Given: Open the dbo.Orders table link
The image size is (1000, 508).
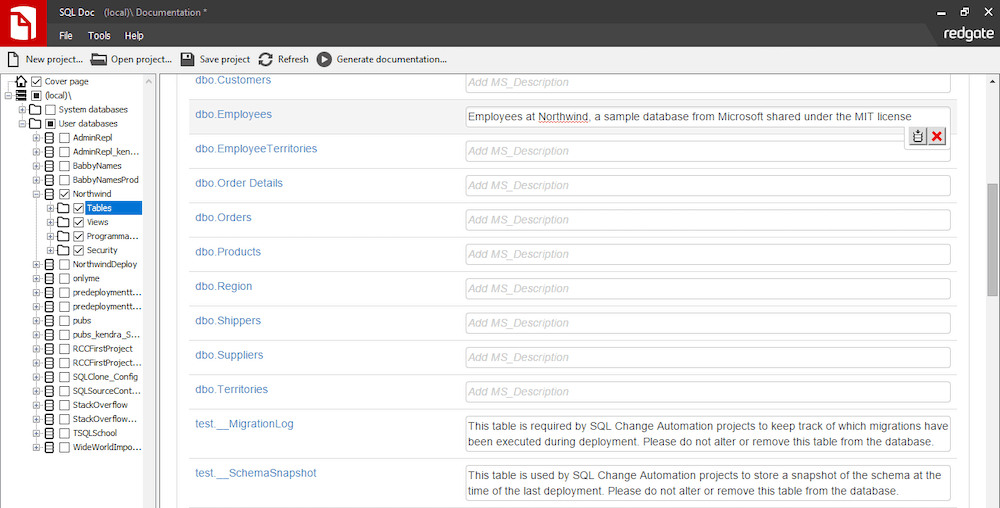Looking at the screenshot, I should [x=223, y=218].
